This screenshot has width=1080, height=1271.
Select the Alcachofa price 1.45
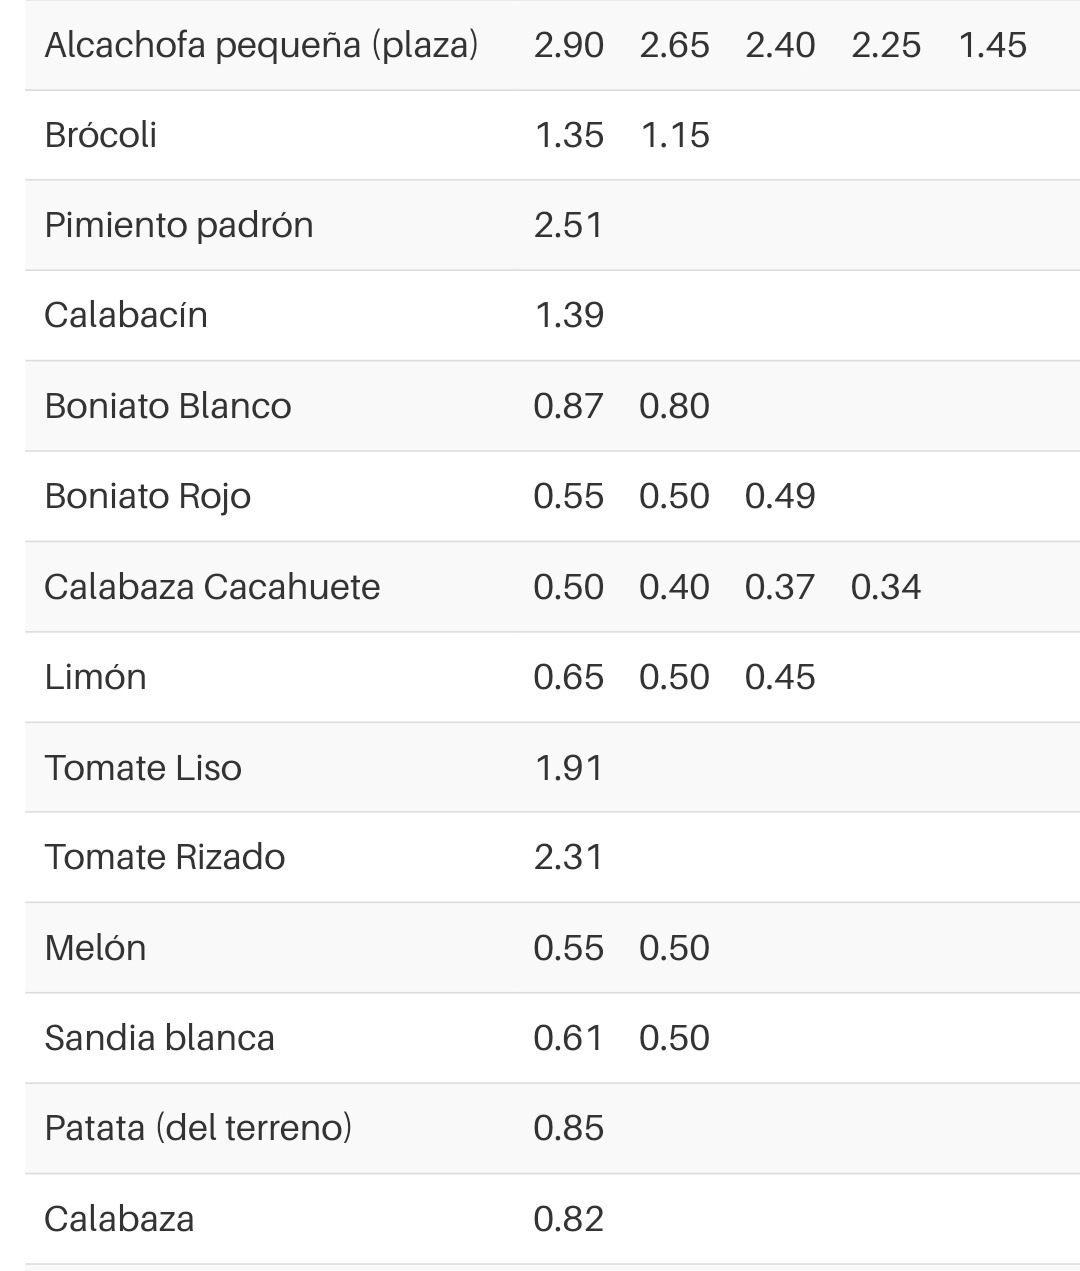(x=992, y=46)
